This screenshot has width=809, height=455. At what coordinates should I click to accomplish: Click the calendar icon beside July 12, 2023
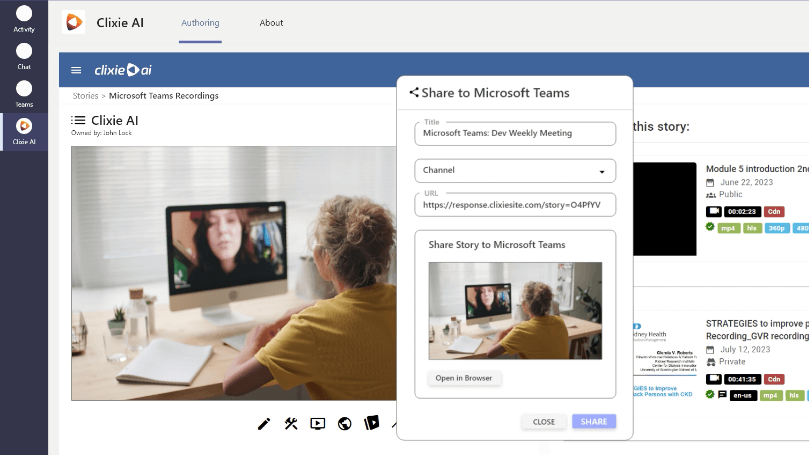click(x=710, y=350)
